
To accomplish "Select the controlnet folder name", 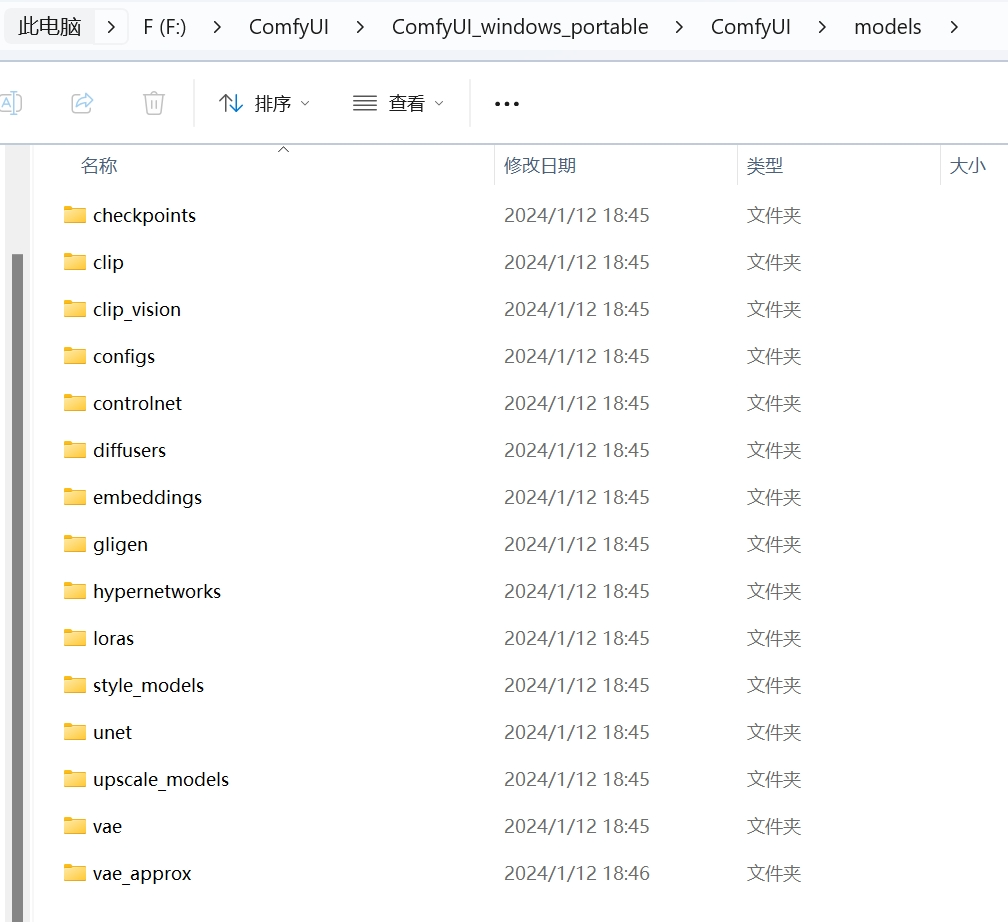I will [137, 403].
